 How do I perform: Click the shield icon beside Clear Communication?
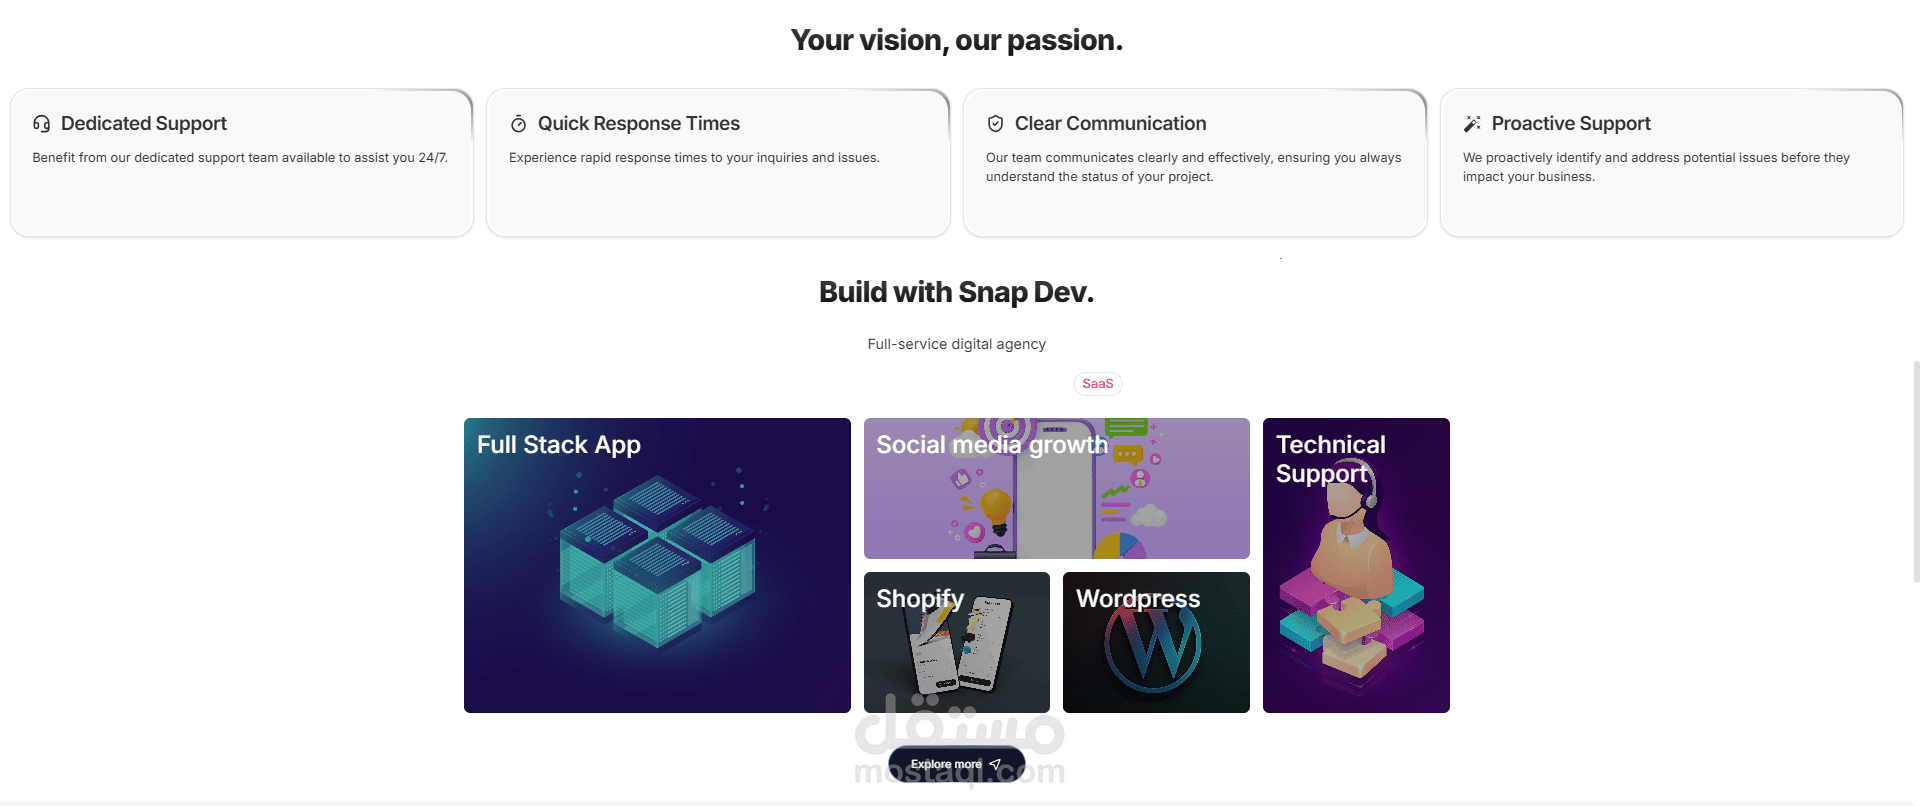[995, 124]
